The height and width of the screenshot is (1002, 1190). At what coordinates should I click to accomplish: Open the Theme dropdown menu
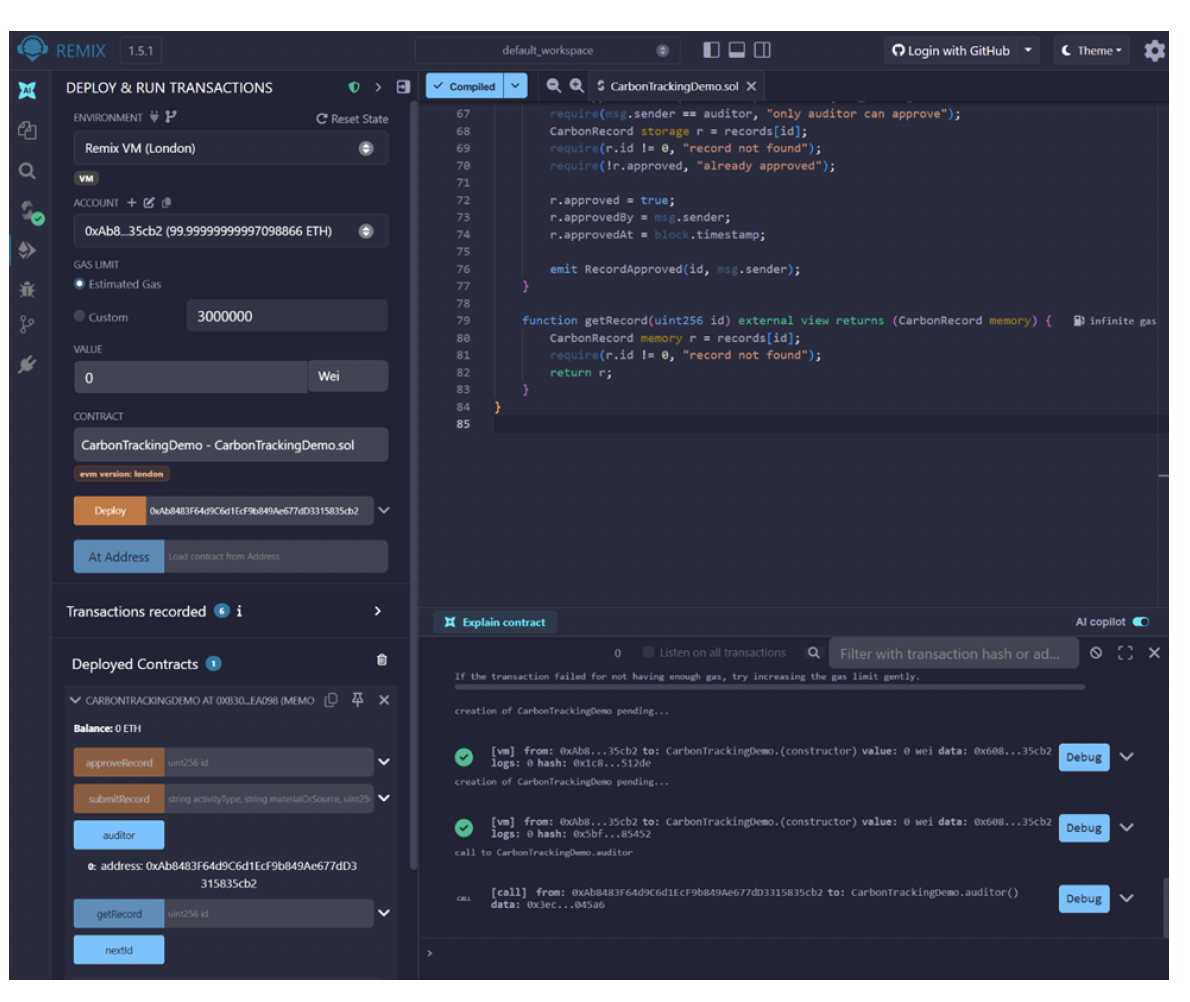(x=1091, y=50)
